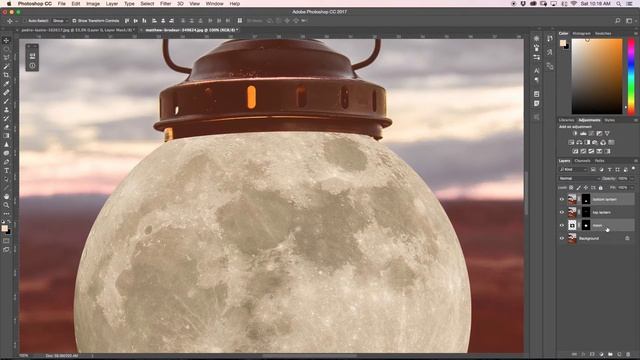640x360 pixels.
Task: Select the Magic Wand tool
Action: pos(6,67)
